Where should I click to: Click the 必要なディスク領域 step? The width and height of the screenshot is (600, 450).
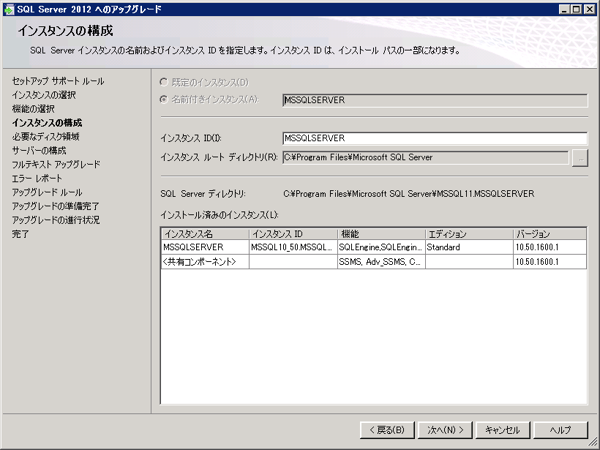click(x=45, y=137)
